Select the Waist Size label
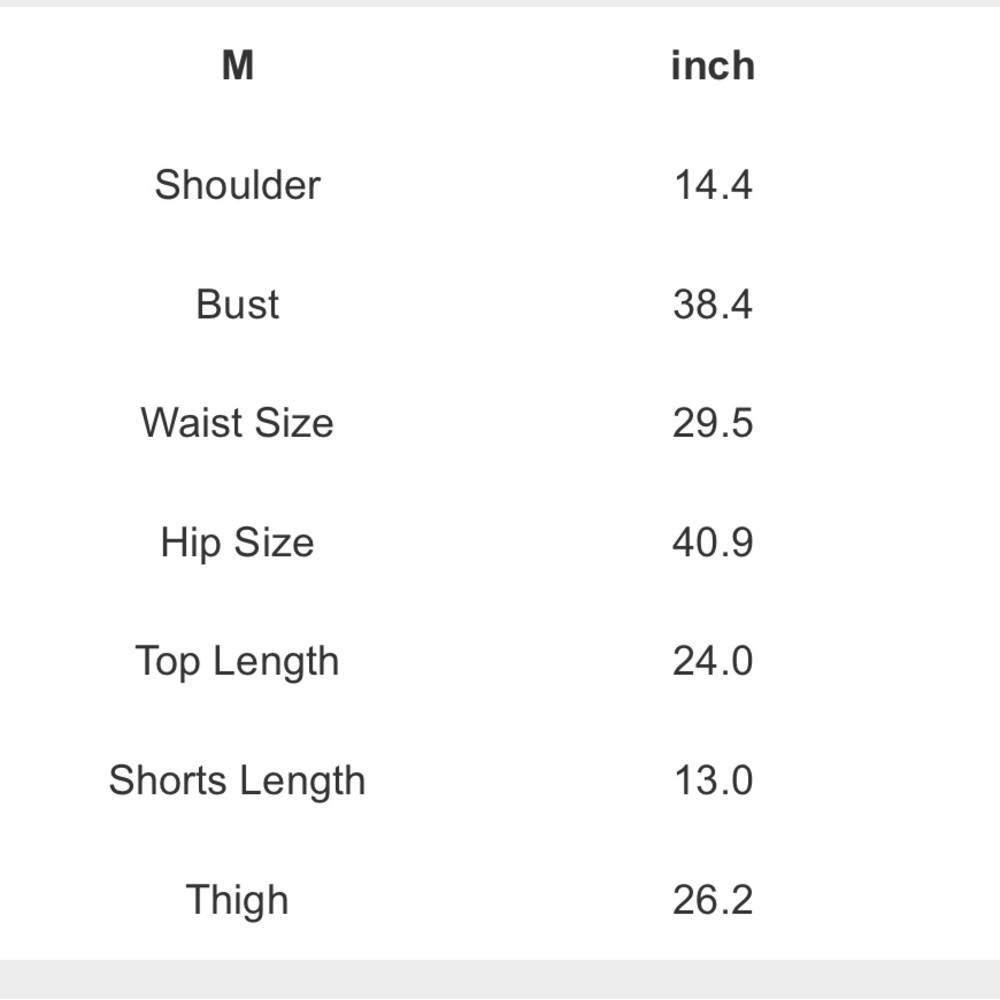The width and height of the screenshot is (1000, 1000). [x=237, y=423]
